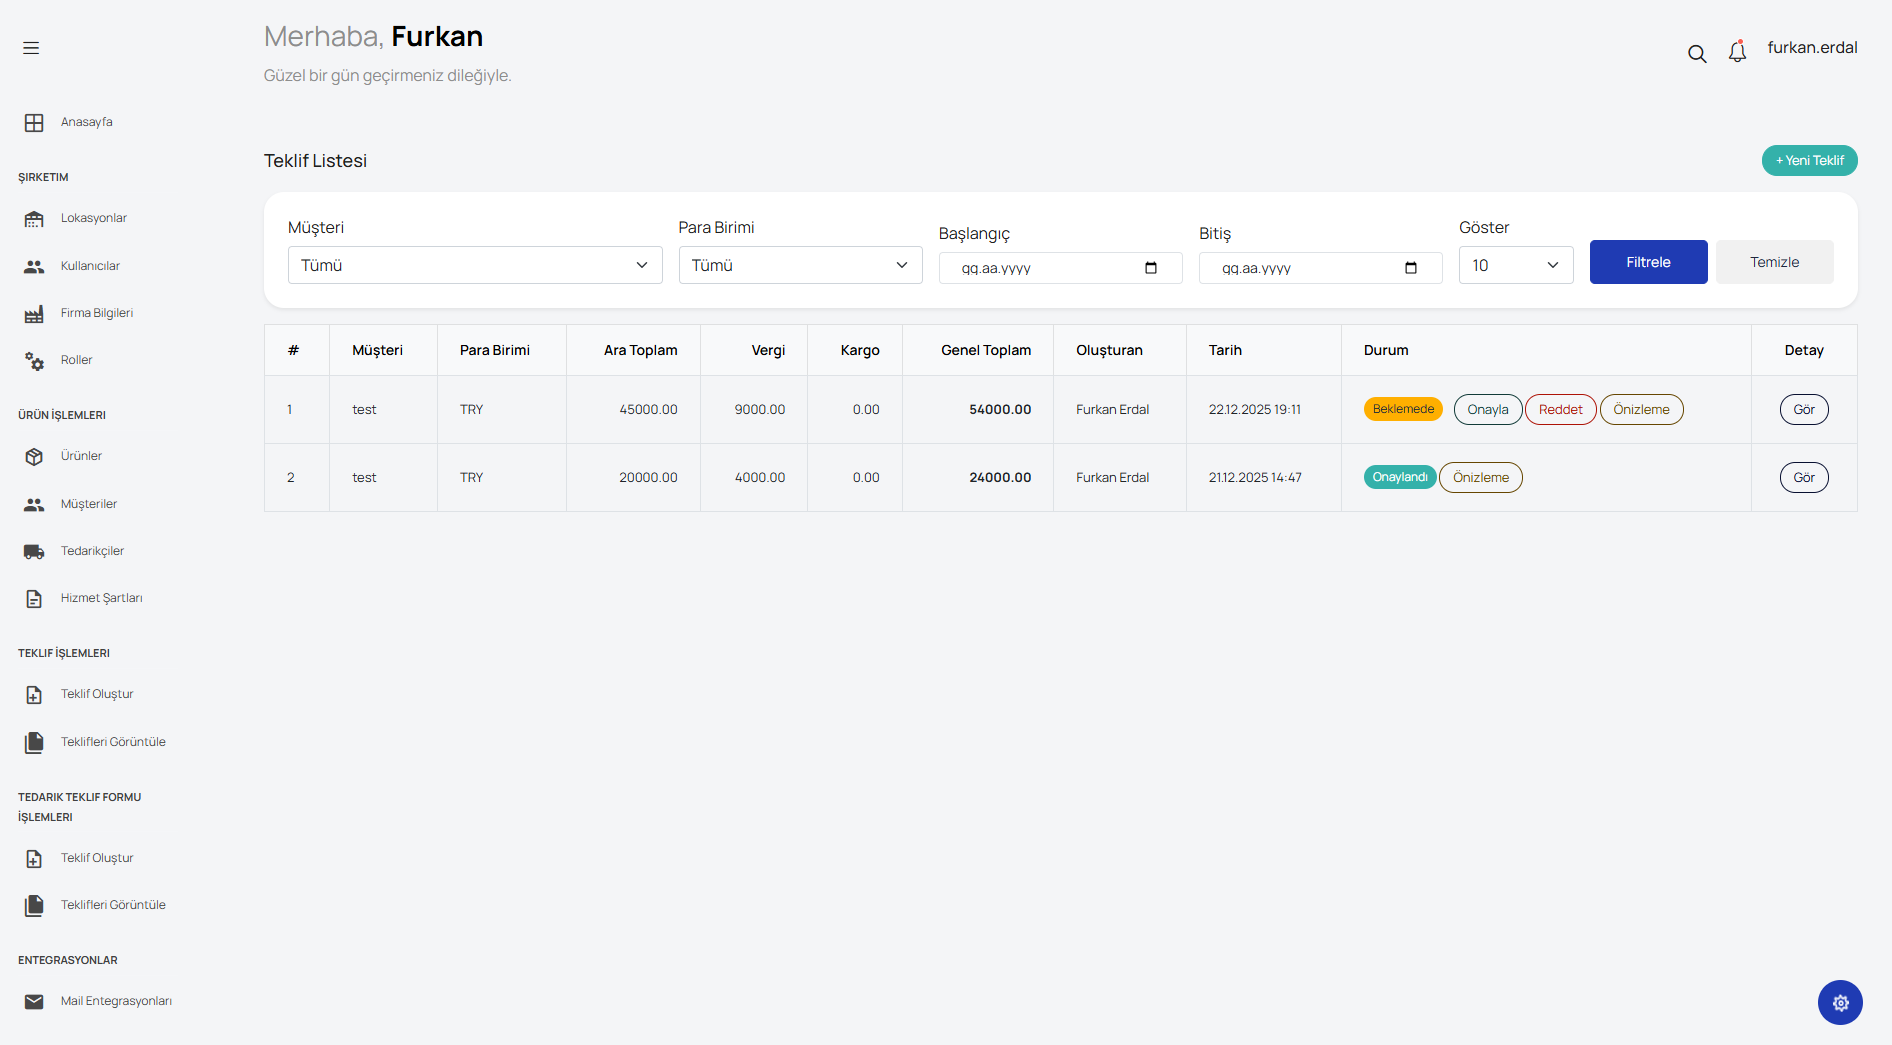Open Firma Bilgileri menu item
The image size is (1892, 1045).
tap(96, 313)
